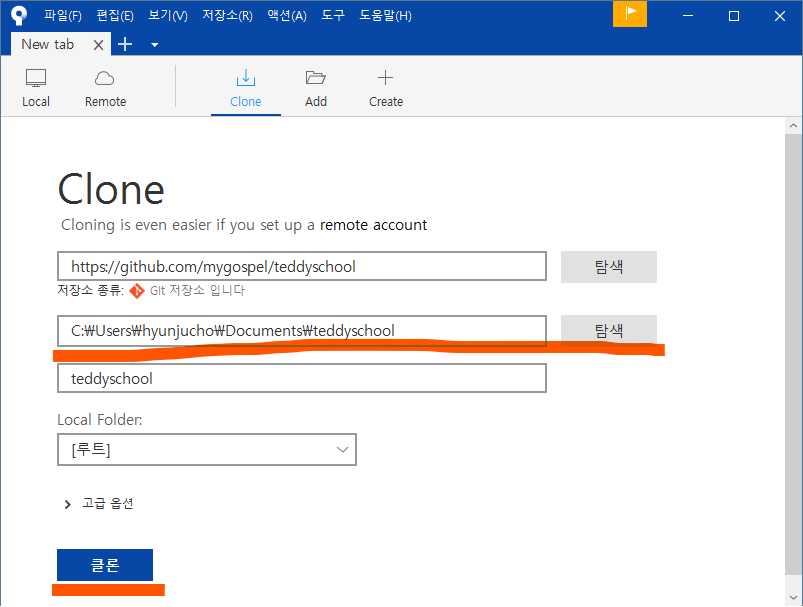This screenshot has height=607, width=803.
Task: Open the 도움말(H) menu
Action: coord(385,16)
